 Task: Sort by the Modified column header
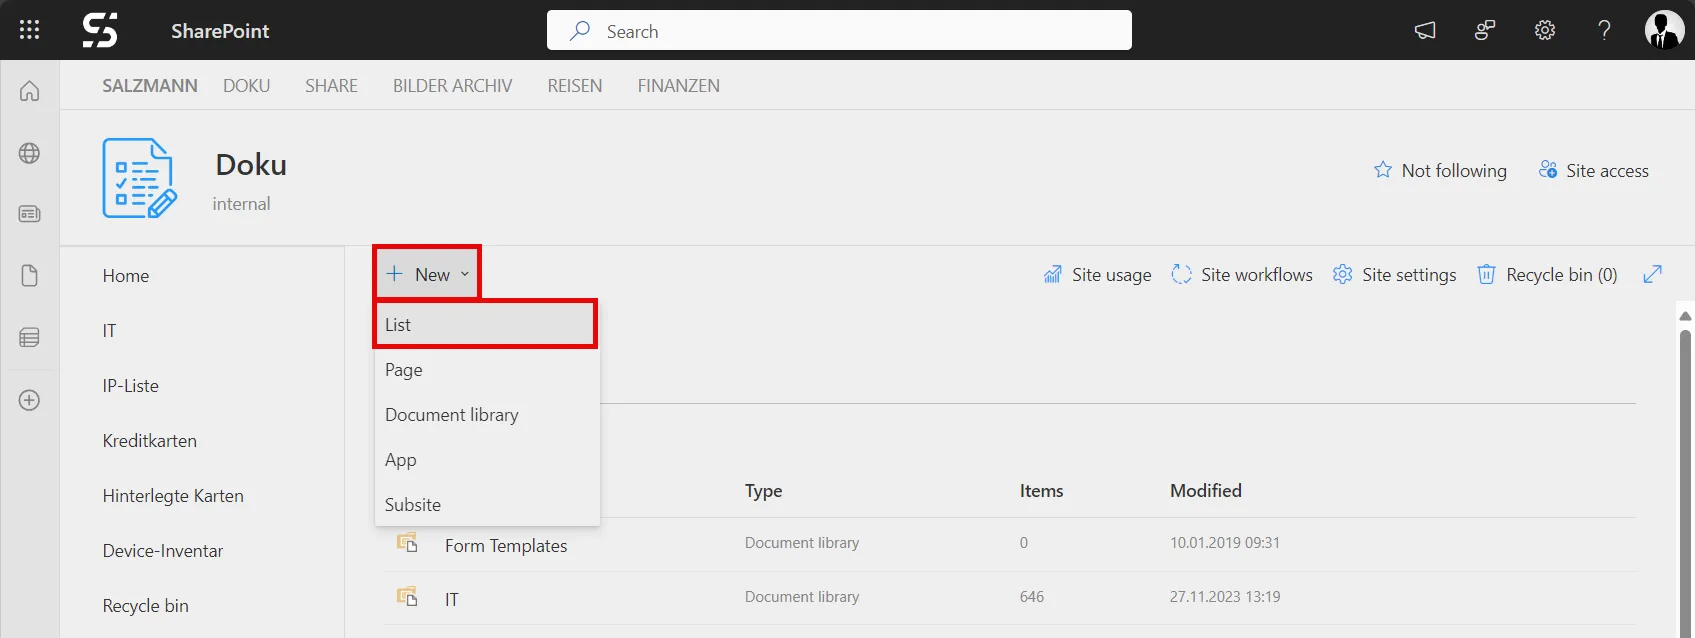point(1206,491)
